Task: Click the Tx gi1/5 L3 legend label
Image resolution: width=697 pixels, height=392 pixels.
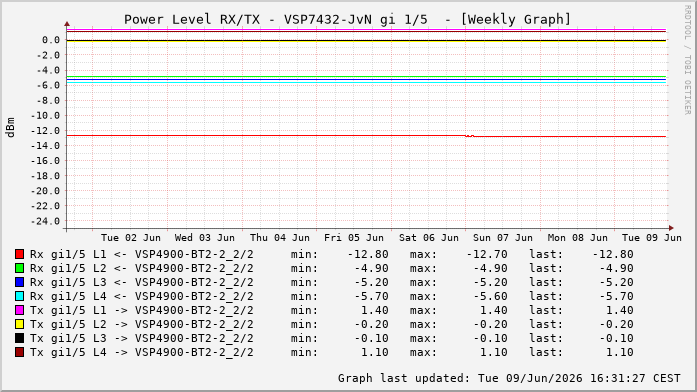Action: pos(142,339)
